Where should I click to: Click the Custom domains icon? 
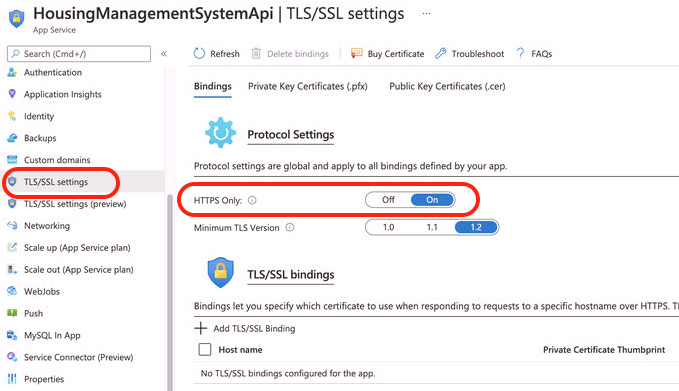click(x=12, y=160)
